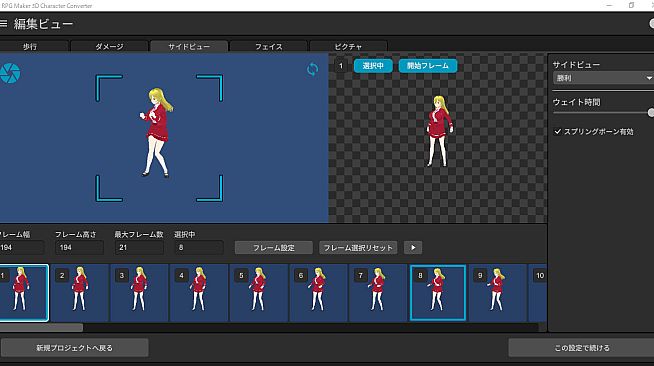
Task: Select frame thumbnail 3
Action: click(139, 293)
